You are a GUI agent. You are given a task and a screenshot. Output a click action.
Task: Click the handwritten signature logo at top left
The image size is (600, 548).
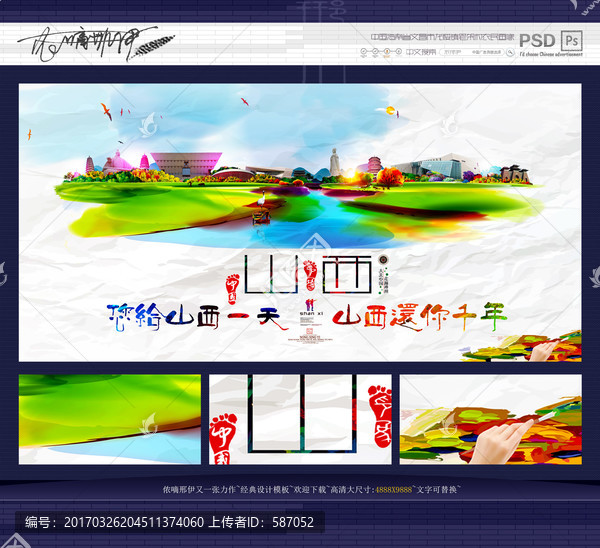pos(96,43)
